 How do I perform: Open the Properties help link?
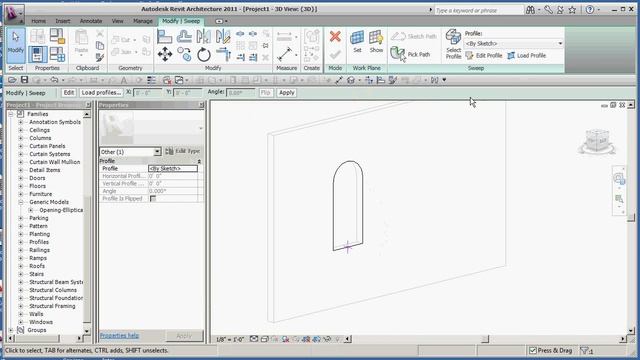(120, 336)
